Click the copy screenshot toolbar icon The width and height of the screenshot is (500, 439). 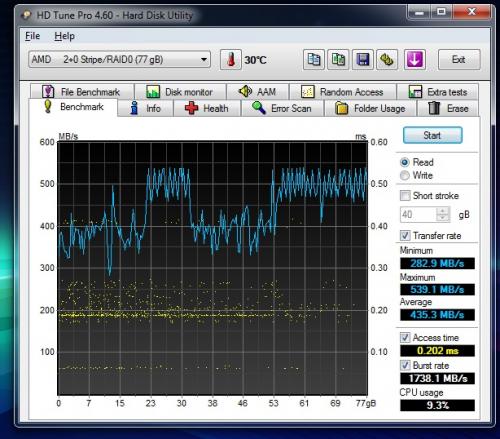338,60
